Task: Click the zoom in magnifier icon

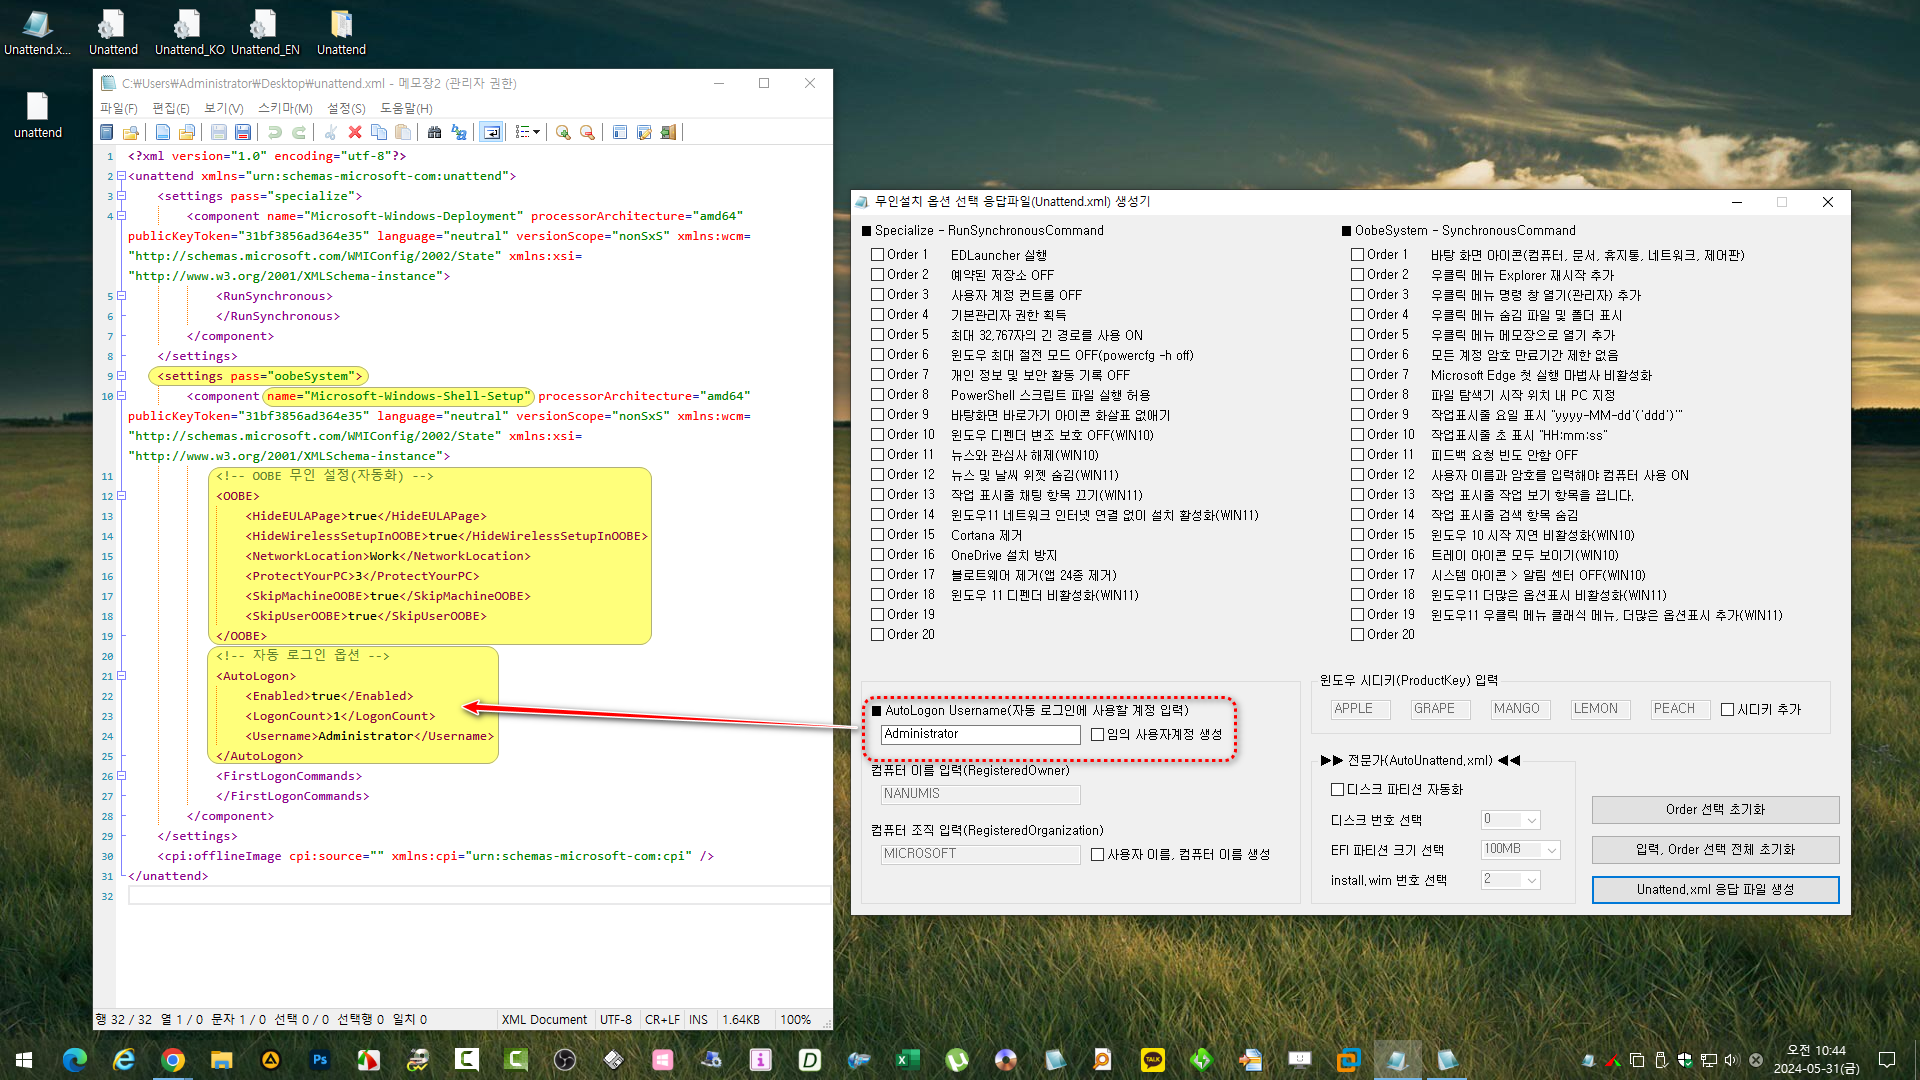Action: 563,132
